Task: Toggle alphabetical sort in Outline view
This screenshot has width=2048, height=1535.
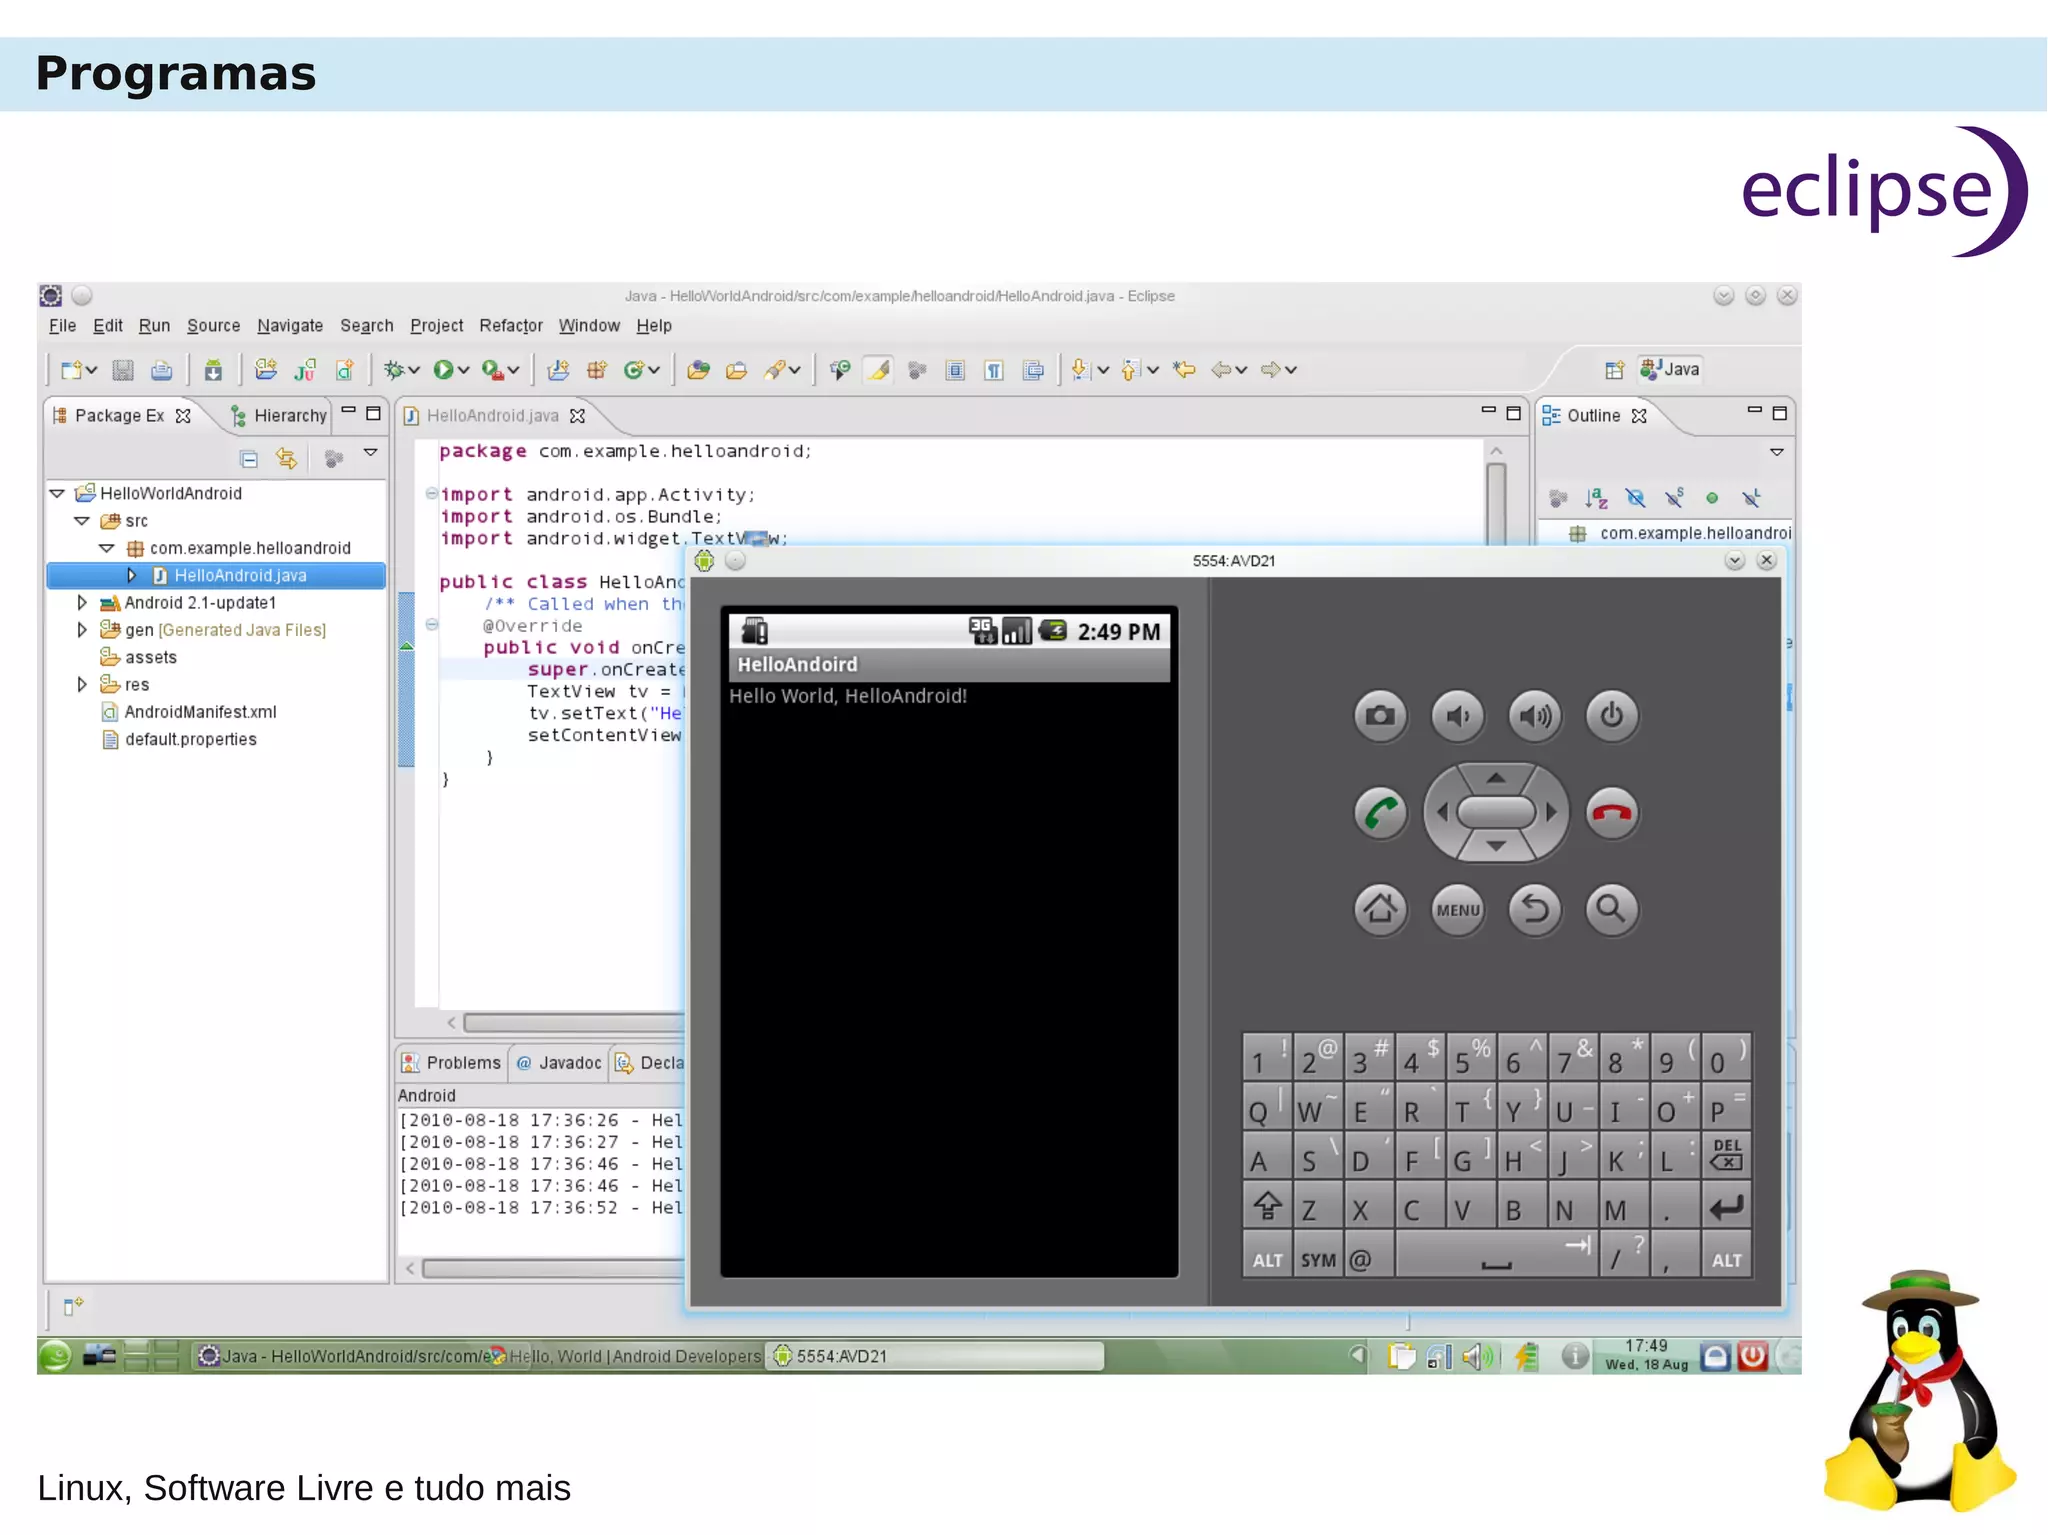Action: [x=1597, y=498]
